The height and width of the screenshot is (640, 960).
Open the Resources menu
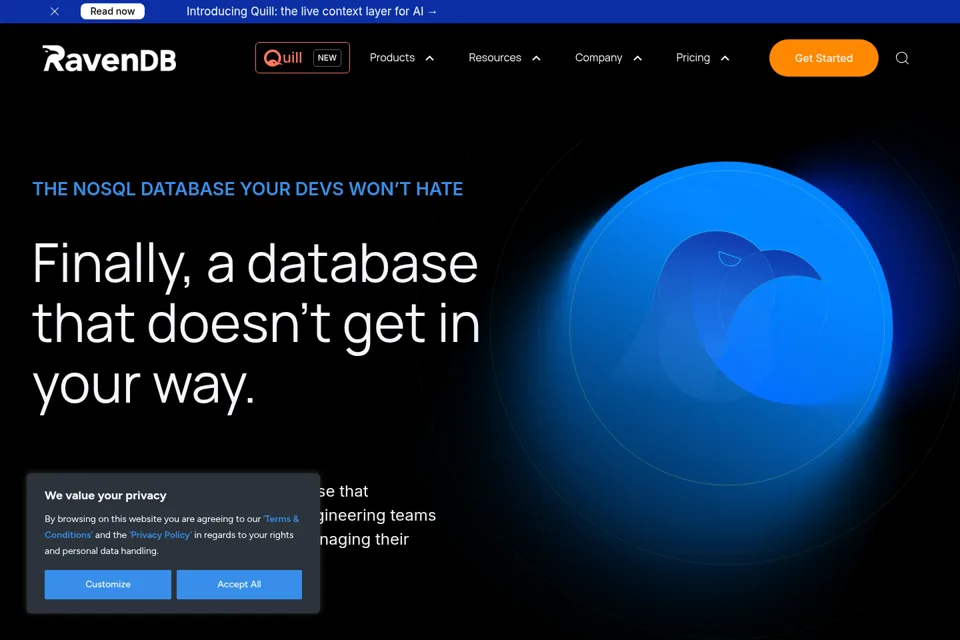tap(495, 58)
